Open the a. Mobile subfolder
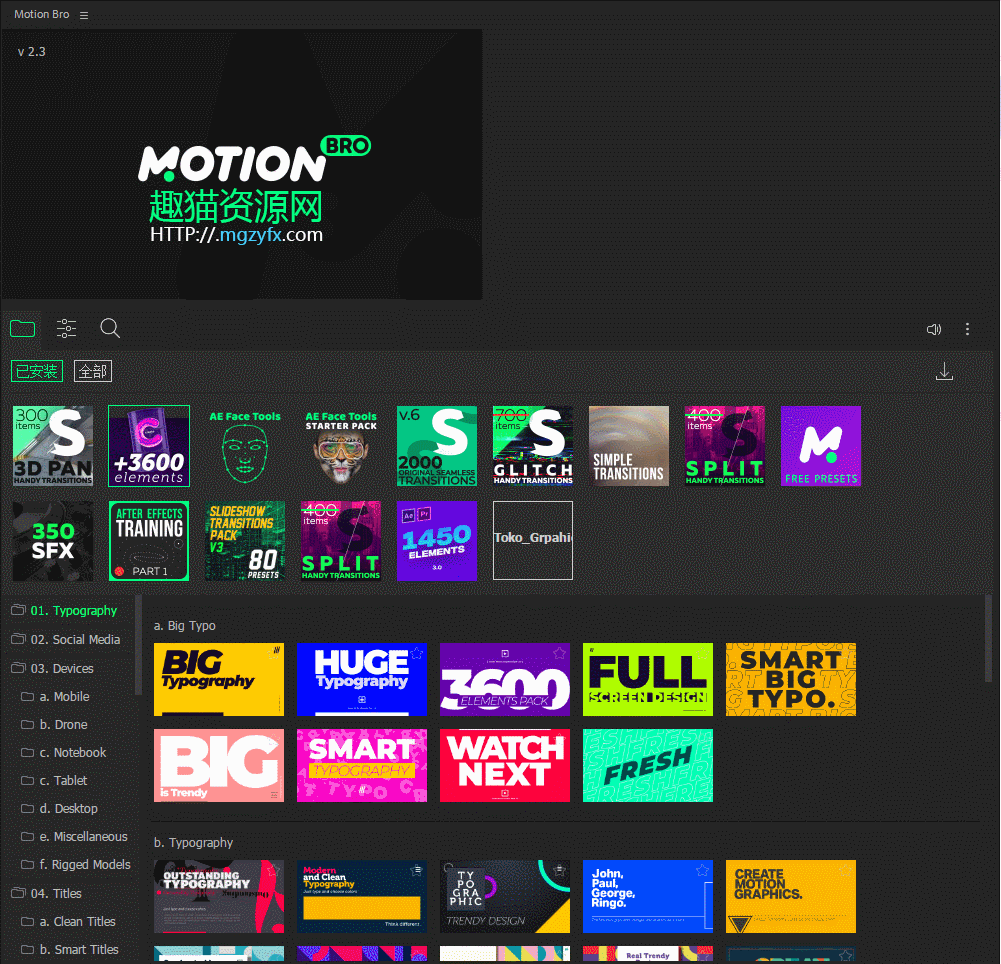Image resolution: width=1001 pixels, height=964 pixels. (x=55, y=697)
